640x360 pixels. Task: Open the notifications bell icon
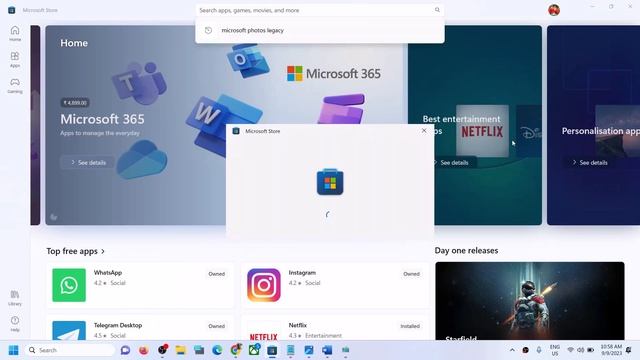tap(629, 350)
